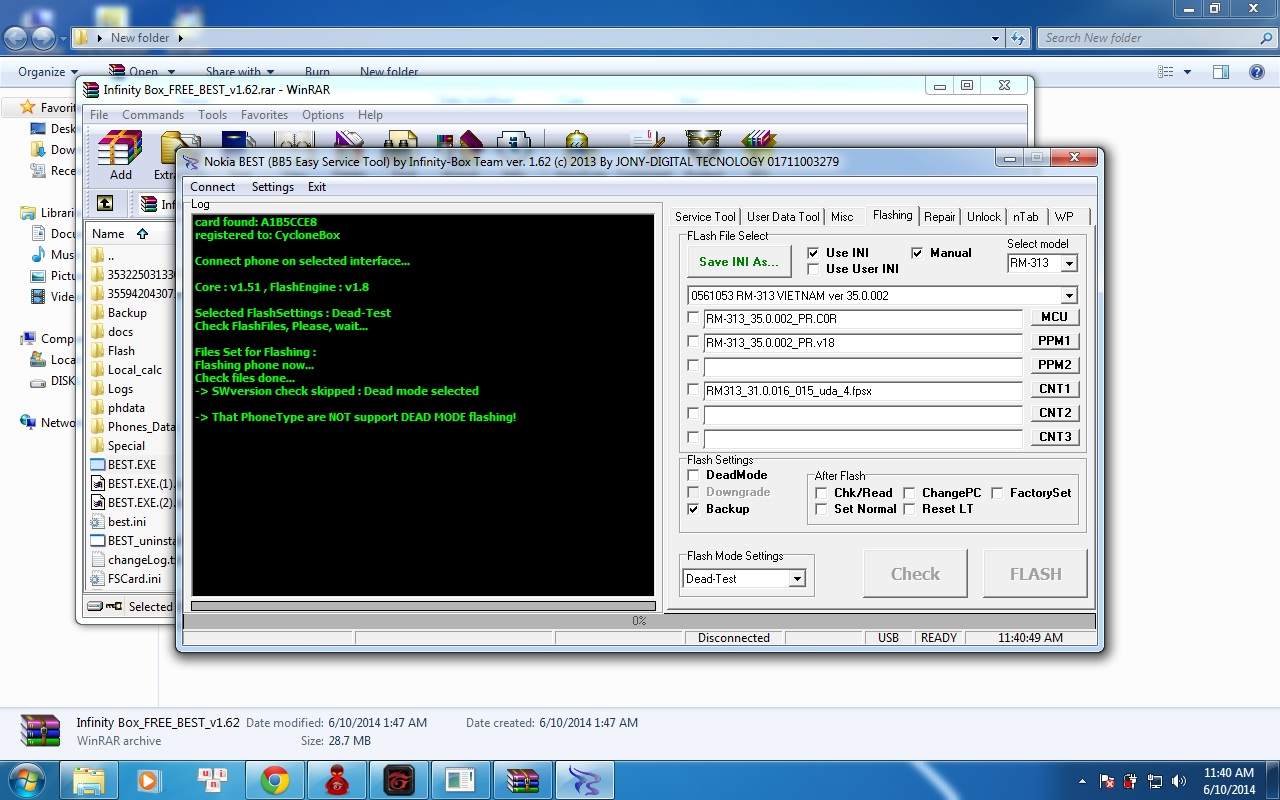Screen dimensions: 1280x800
Task: Open the Commands menu in WinRAR
Action: coord(153,115)
